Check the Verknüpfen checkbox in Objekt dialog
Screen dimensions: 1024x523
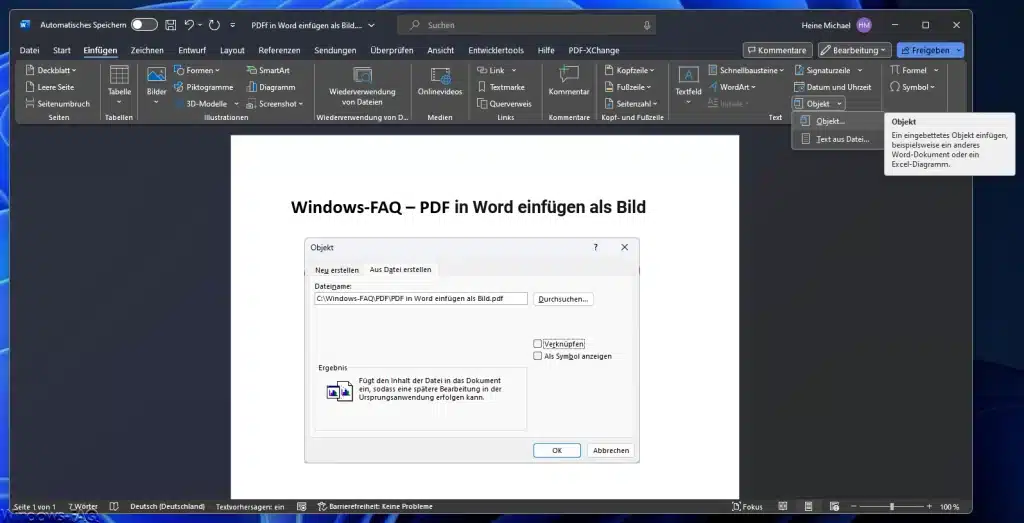tap(537, 343)
